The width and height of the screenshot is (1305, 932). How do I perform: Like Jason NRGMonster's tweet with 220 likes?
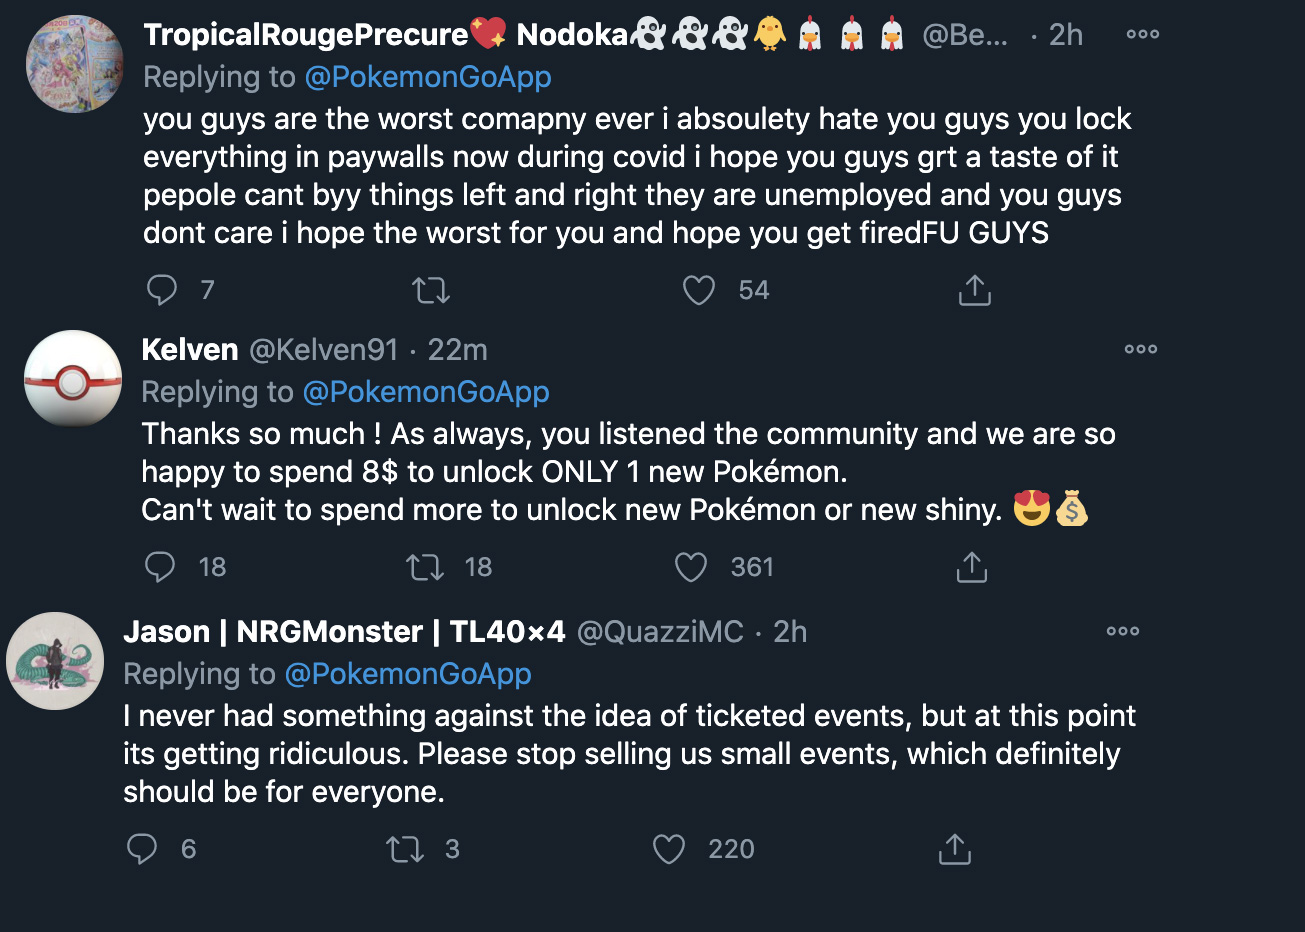669,849
